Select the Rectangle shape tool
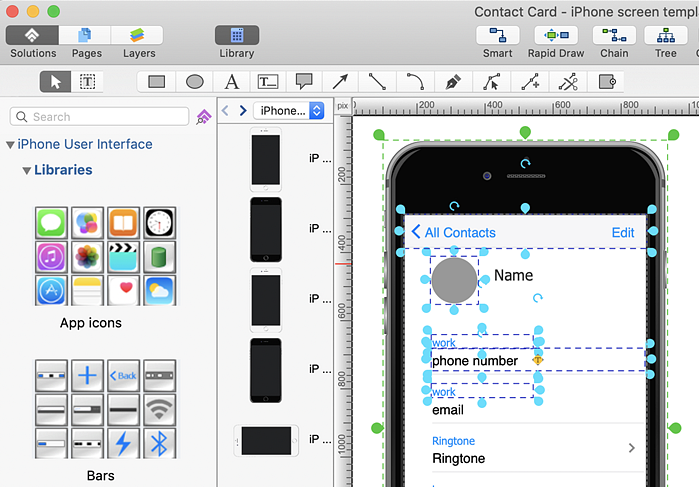The height and width of the screenshot is (487, 700). tap(157, 82)
